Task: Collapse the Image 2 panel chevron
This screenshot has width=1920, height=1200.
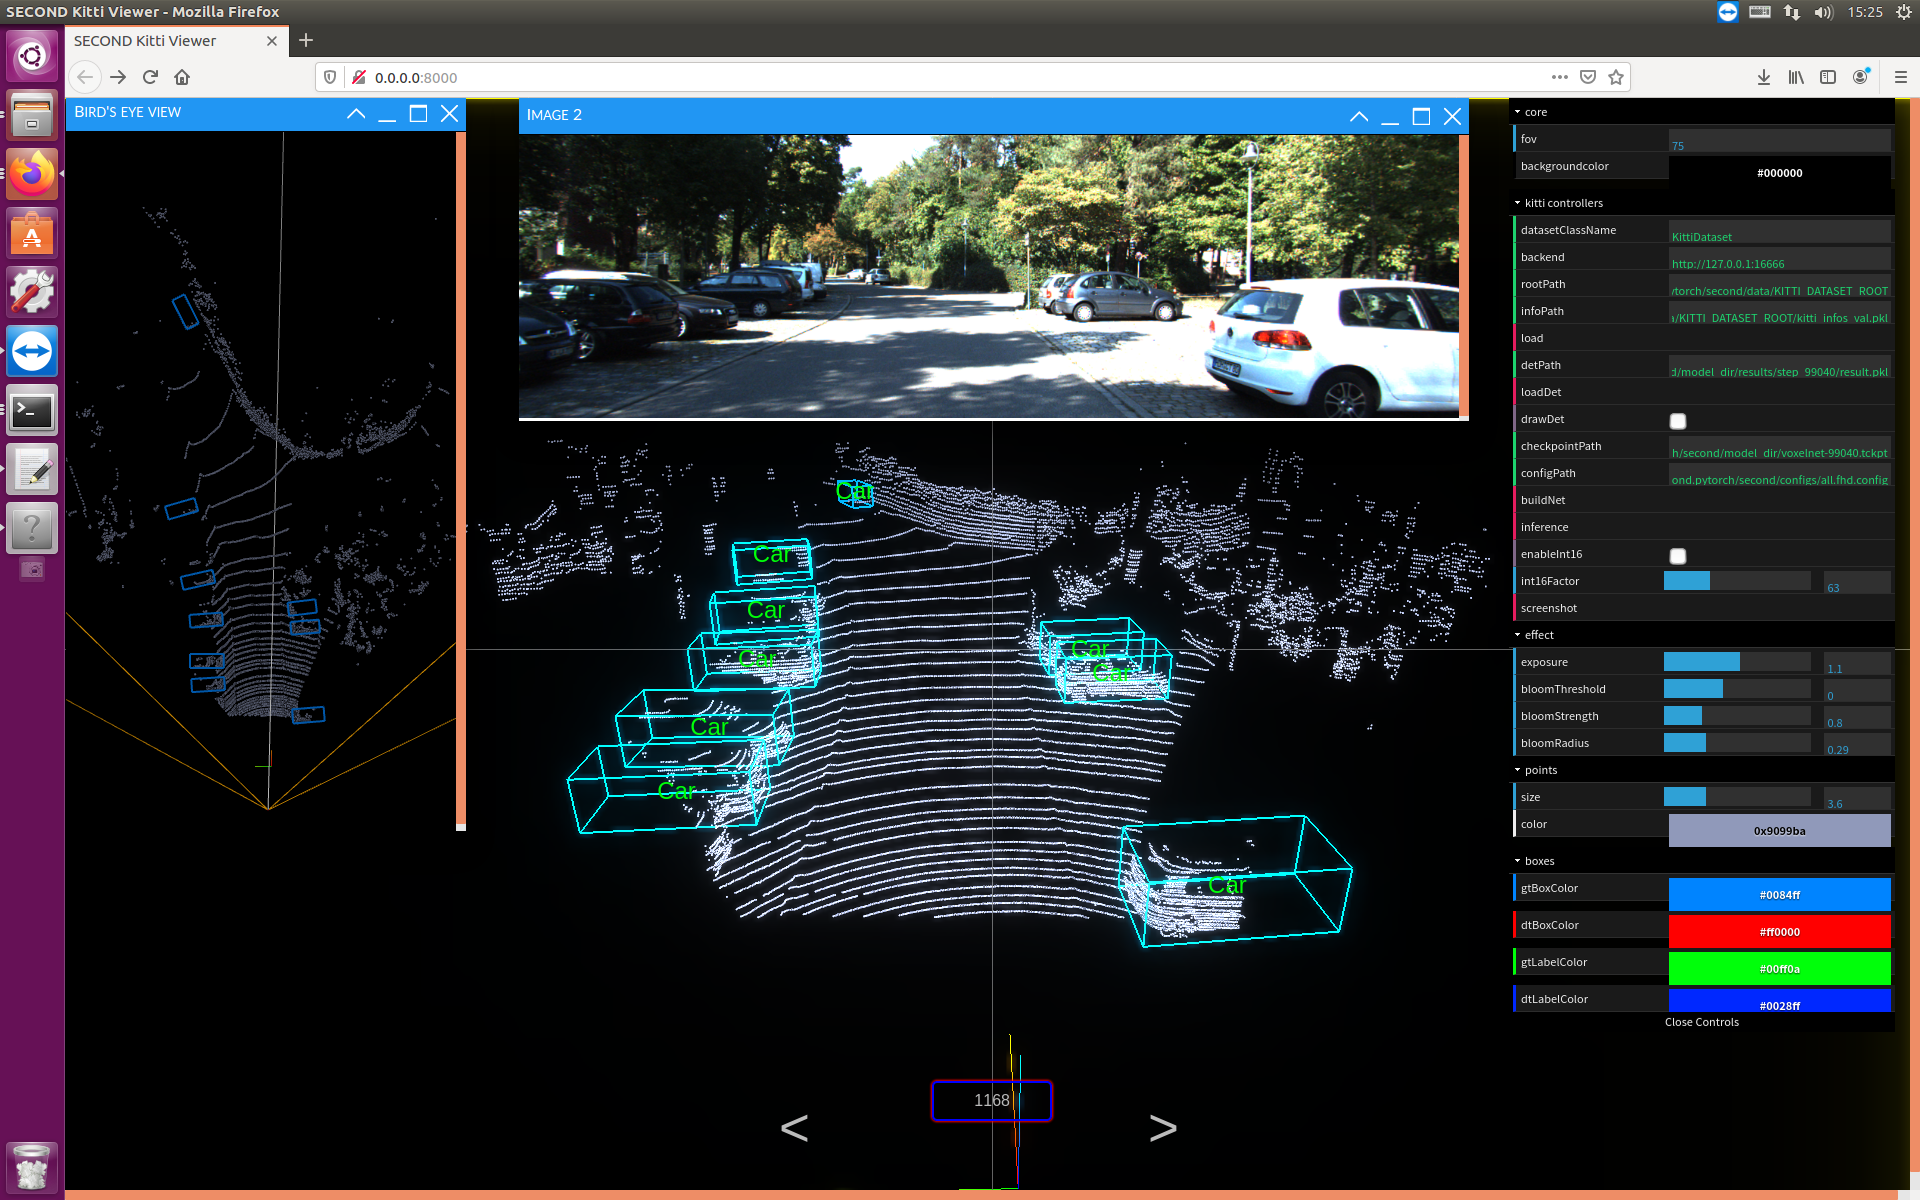Action: [x=1358, y=117]
